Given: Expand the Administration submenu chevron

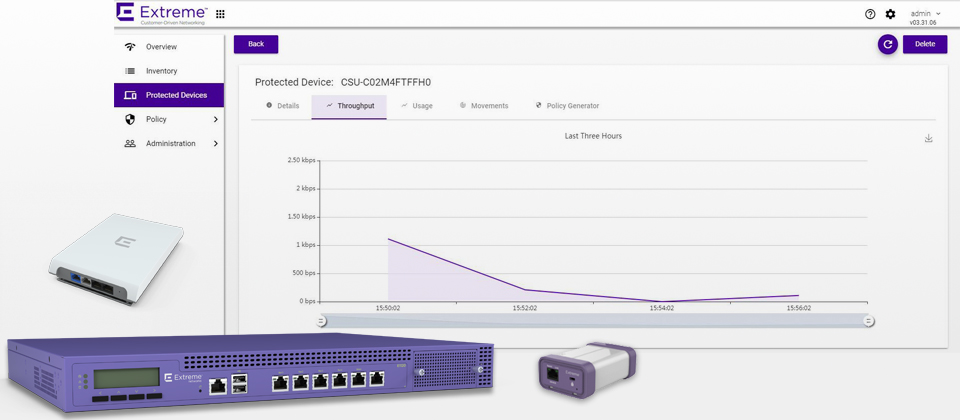Looking at the screenshot, I should point(216,143).
